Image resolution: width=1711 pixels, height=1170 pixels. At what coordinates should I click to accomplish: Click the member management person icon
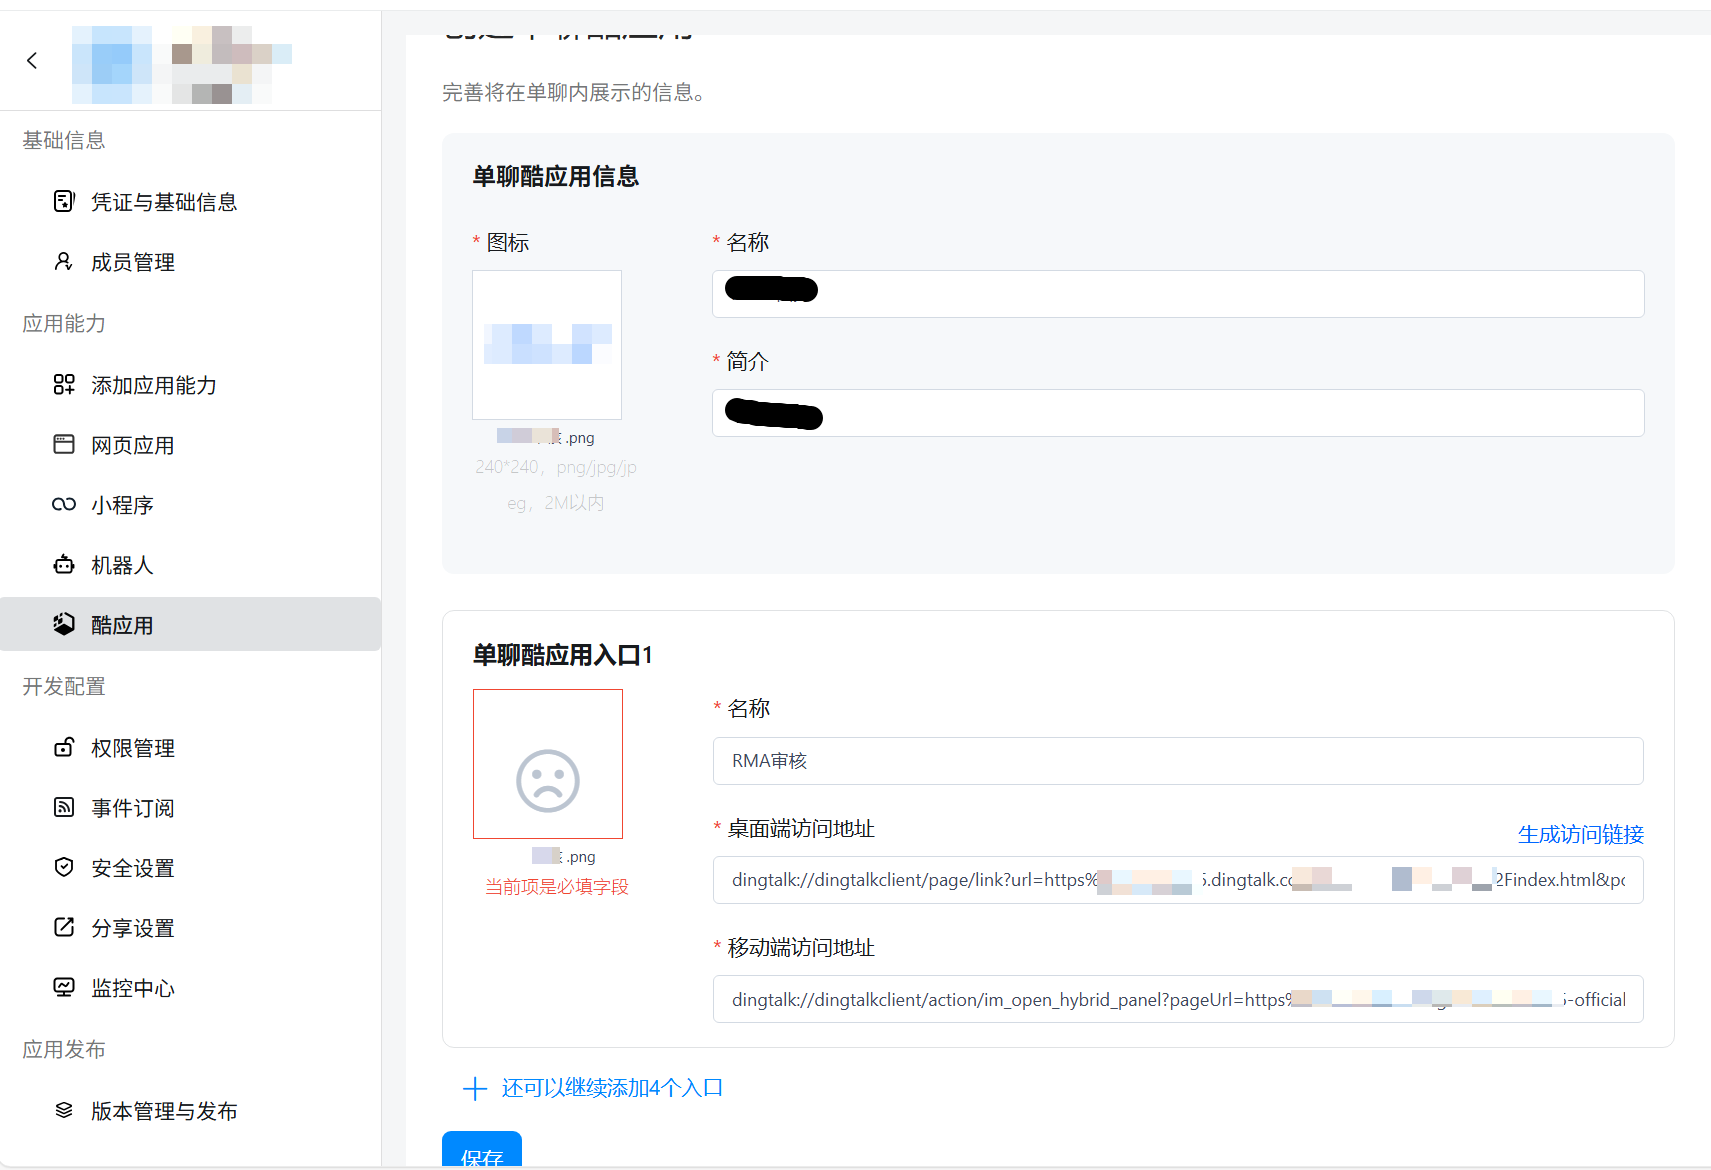(x=64, y=261)
